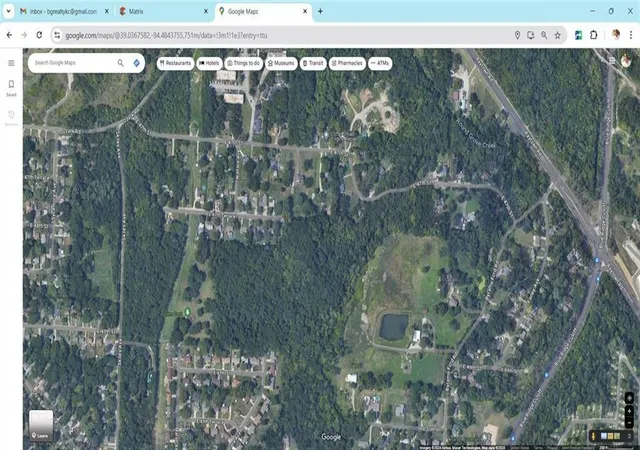Viewport: 640px width, 450px height.
Task: Reload the current page
Action: (x=39, y=35)
